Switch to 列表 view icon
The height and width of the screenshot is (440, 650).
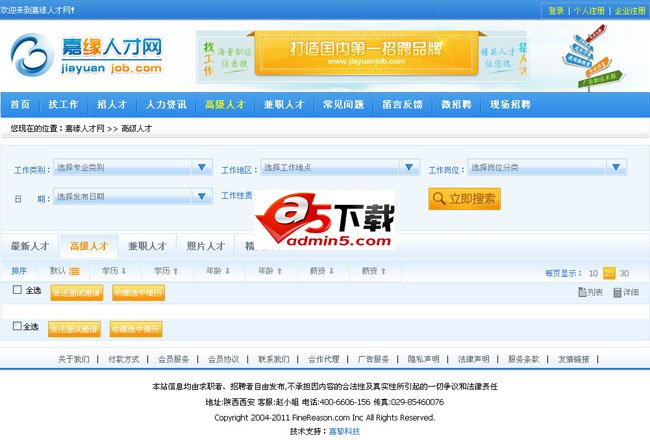590,292
